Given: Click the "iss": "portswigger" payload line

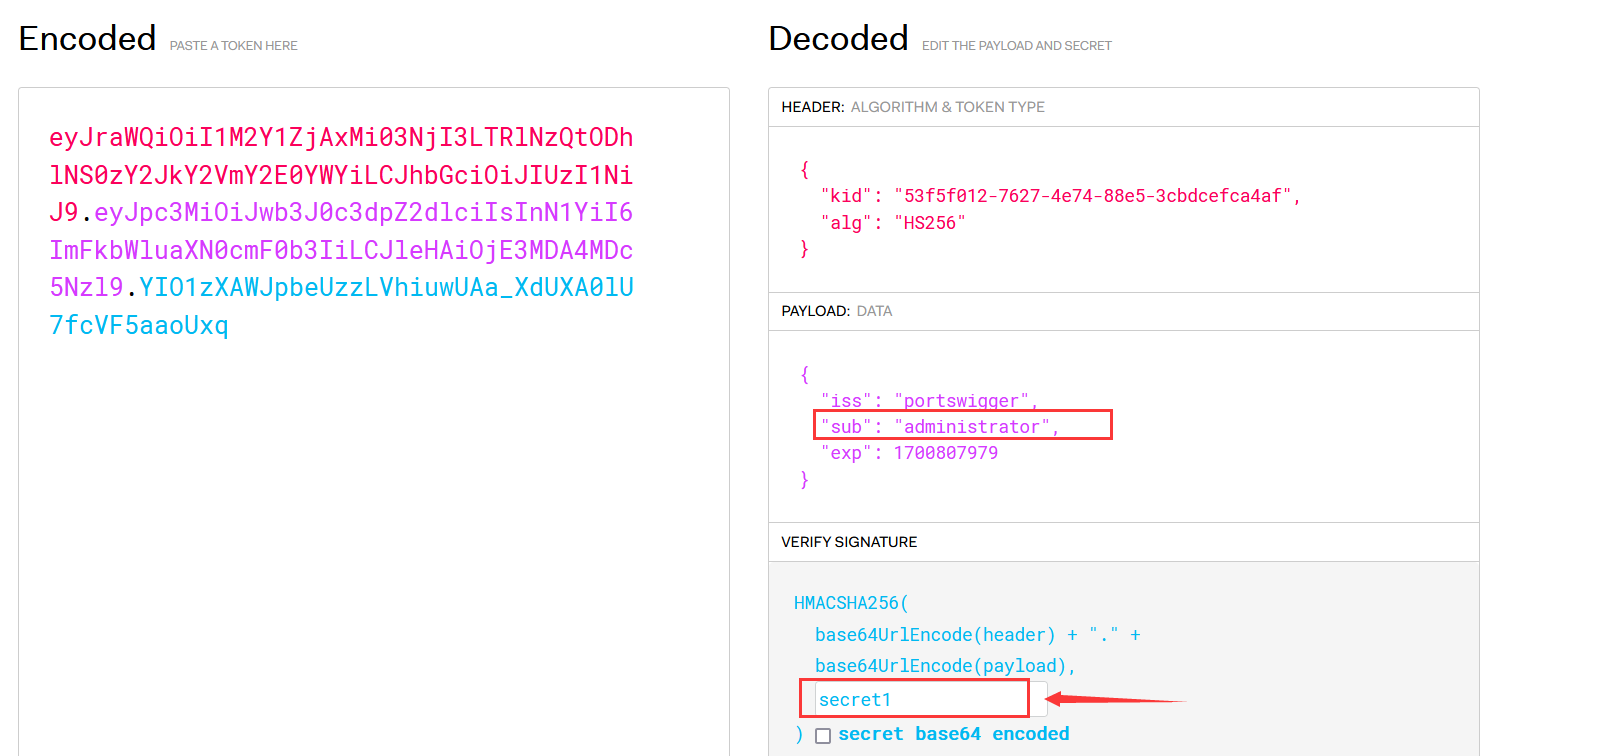Looking at the screenshot, I should point(929,401).
